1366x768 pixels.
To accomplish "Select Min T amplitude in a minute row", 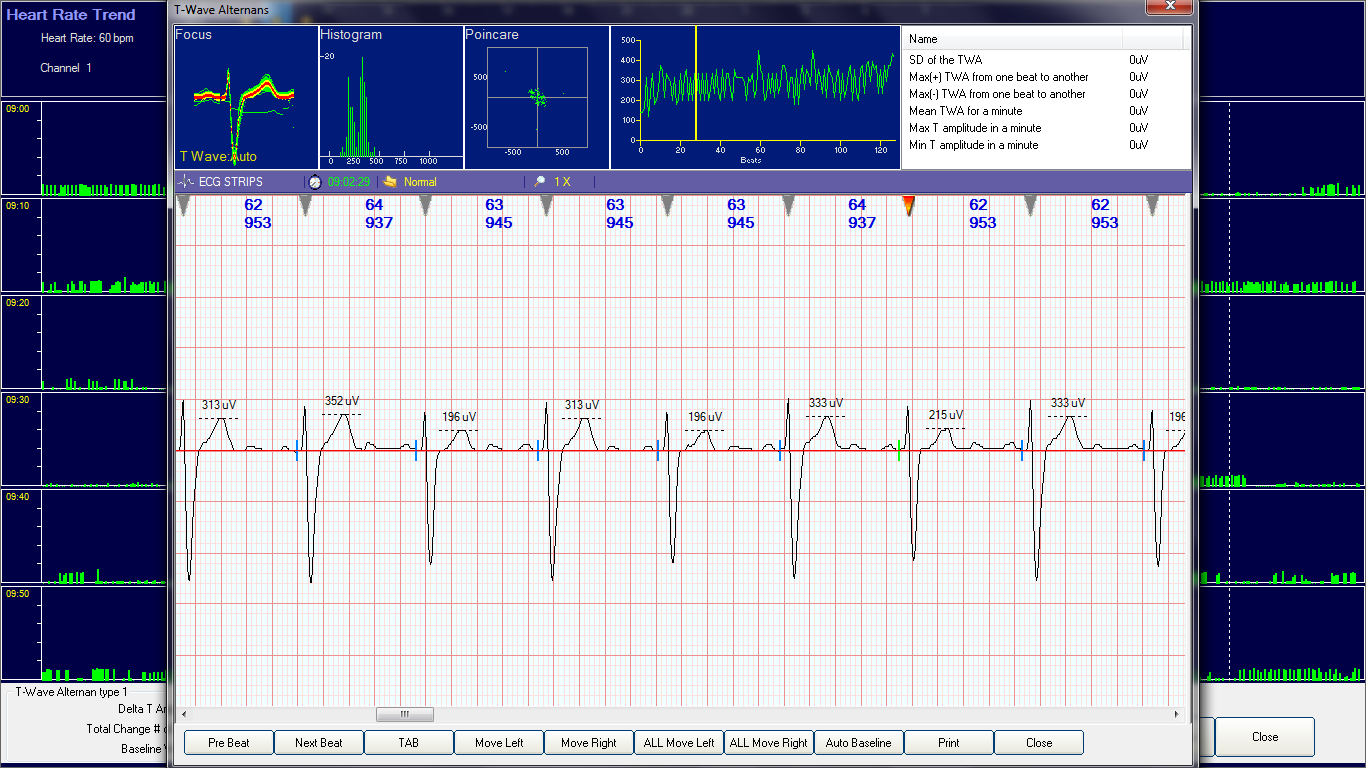I will 1046,145.
